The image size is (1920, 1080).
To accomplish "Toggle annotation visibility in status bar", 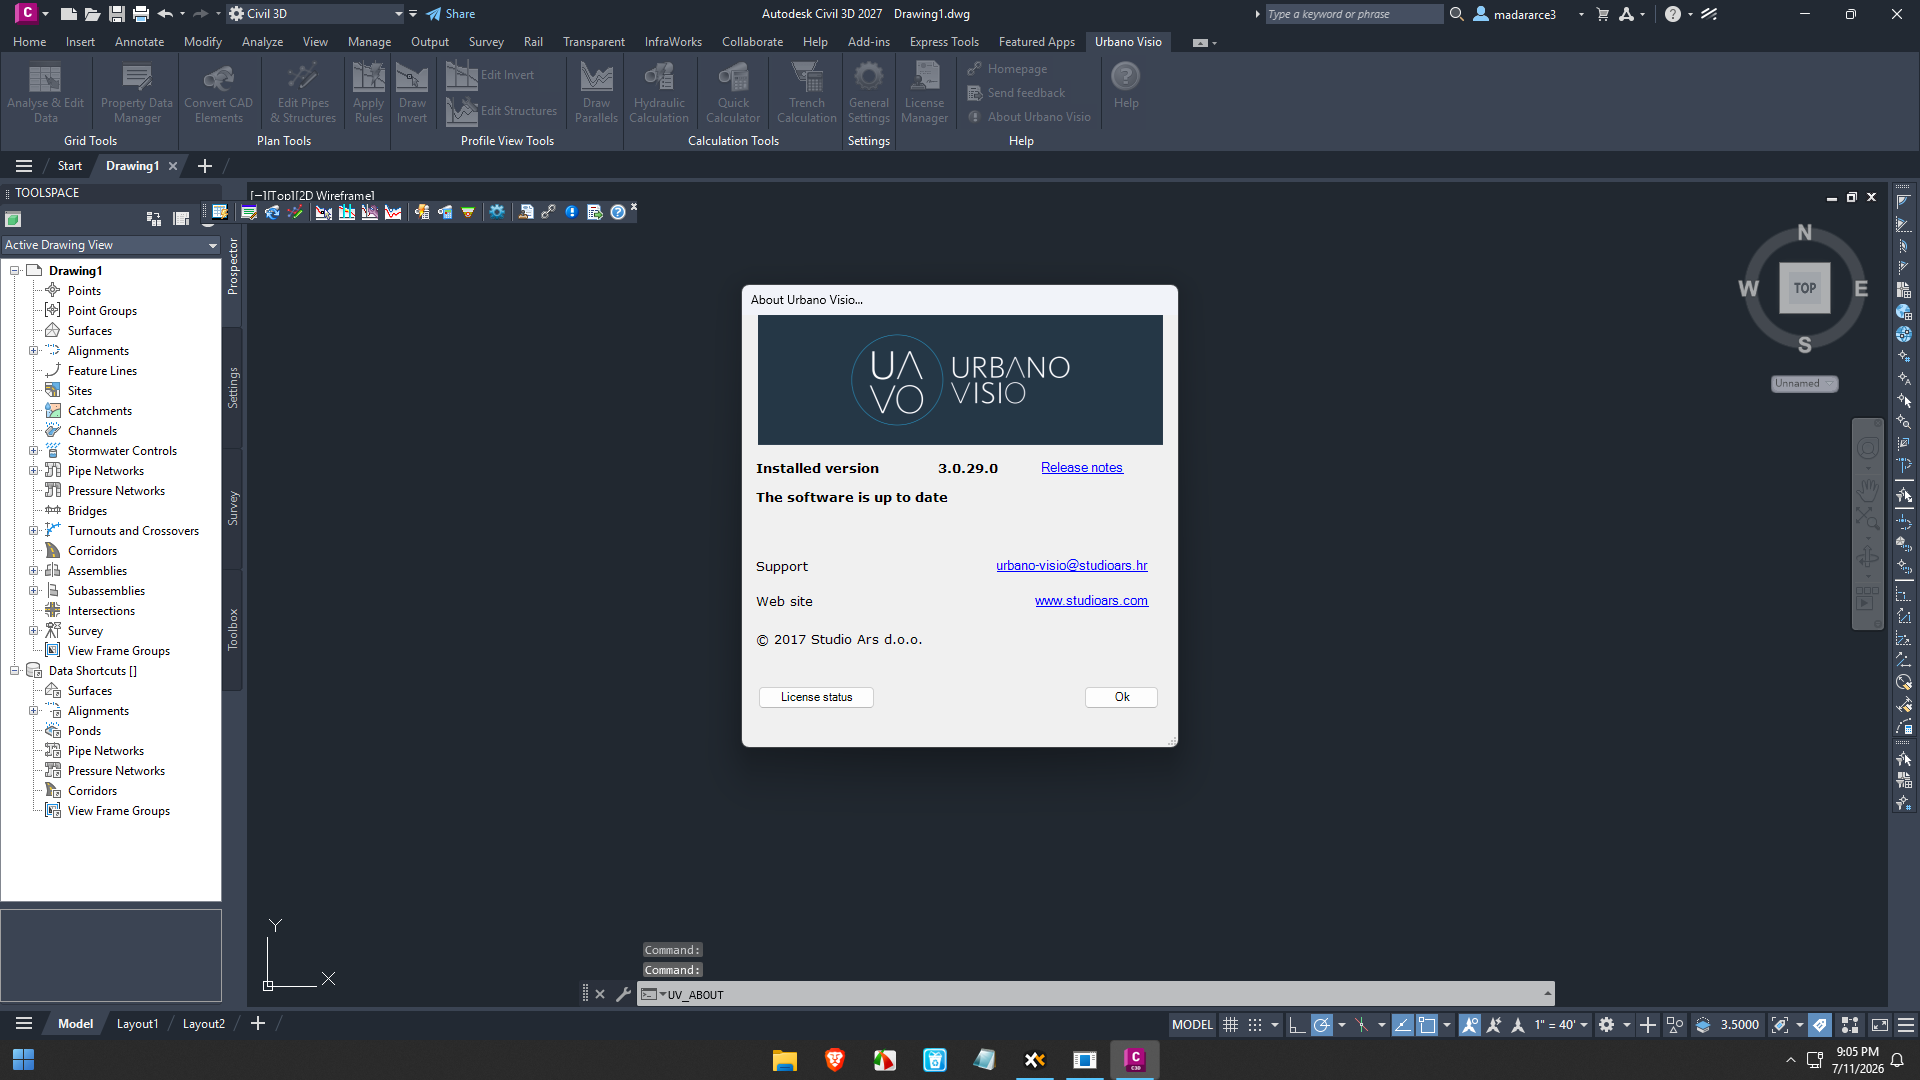I will coord(1470,1024).
